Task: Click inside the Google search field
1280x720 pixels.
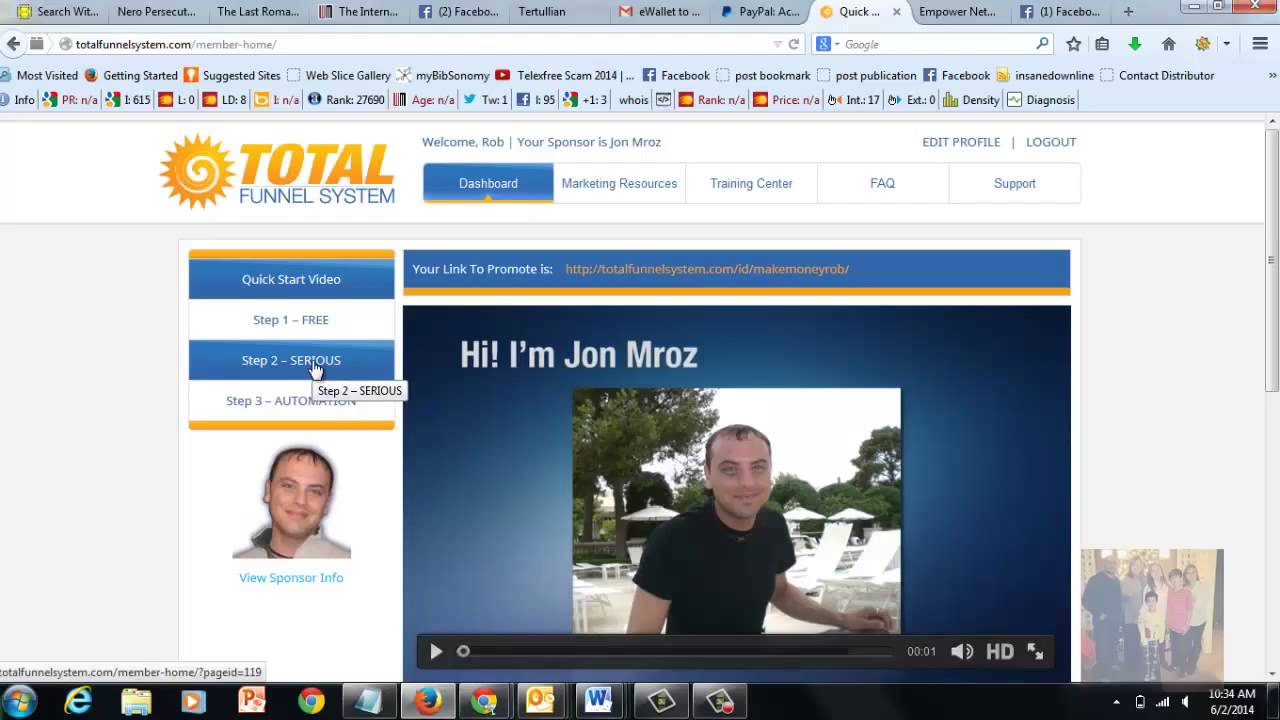Action: tap(935, 44)
